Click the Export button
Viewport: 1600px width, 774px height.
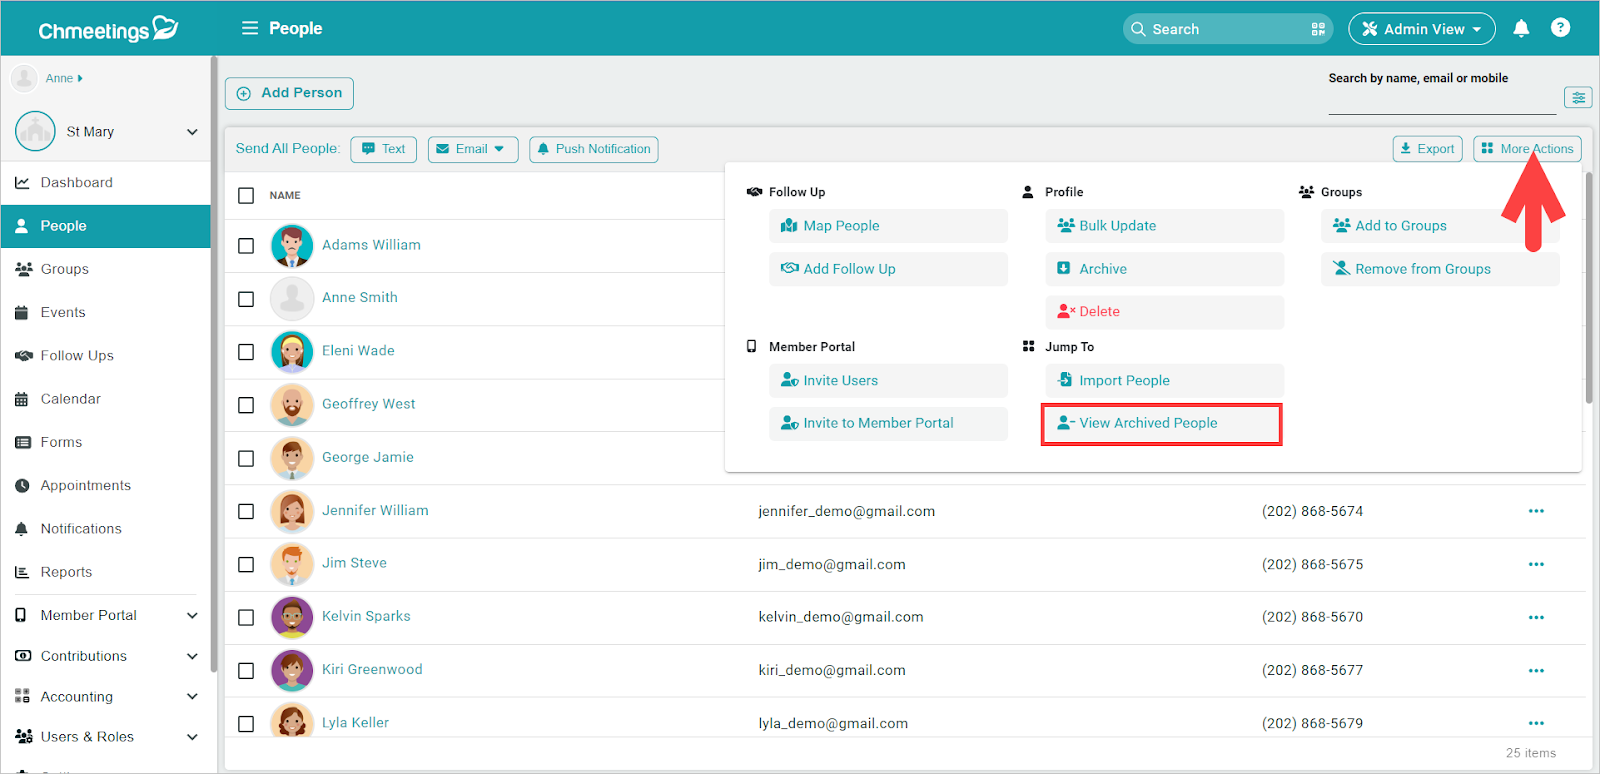click(x=1428, y=149)
